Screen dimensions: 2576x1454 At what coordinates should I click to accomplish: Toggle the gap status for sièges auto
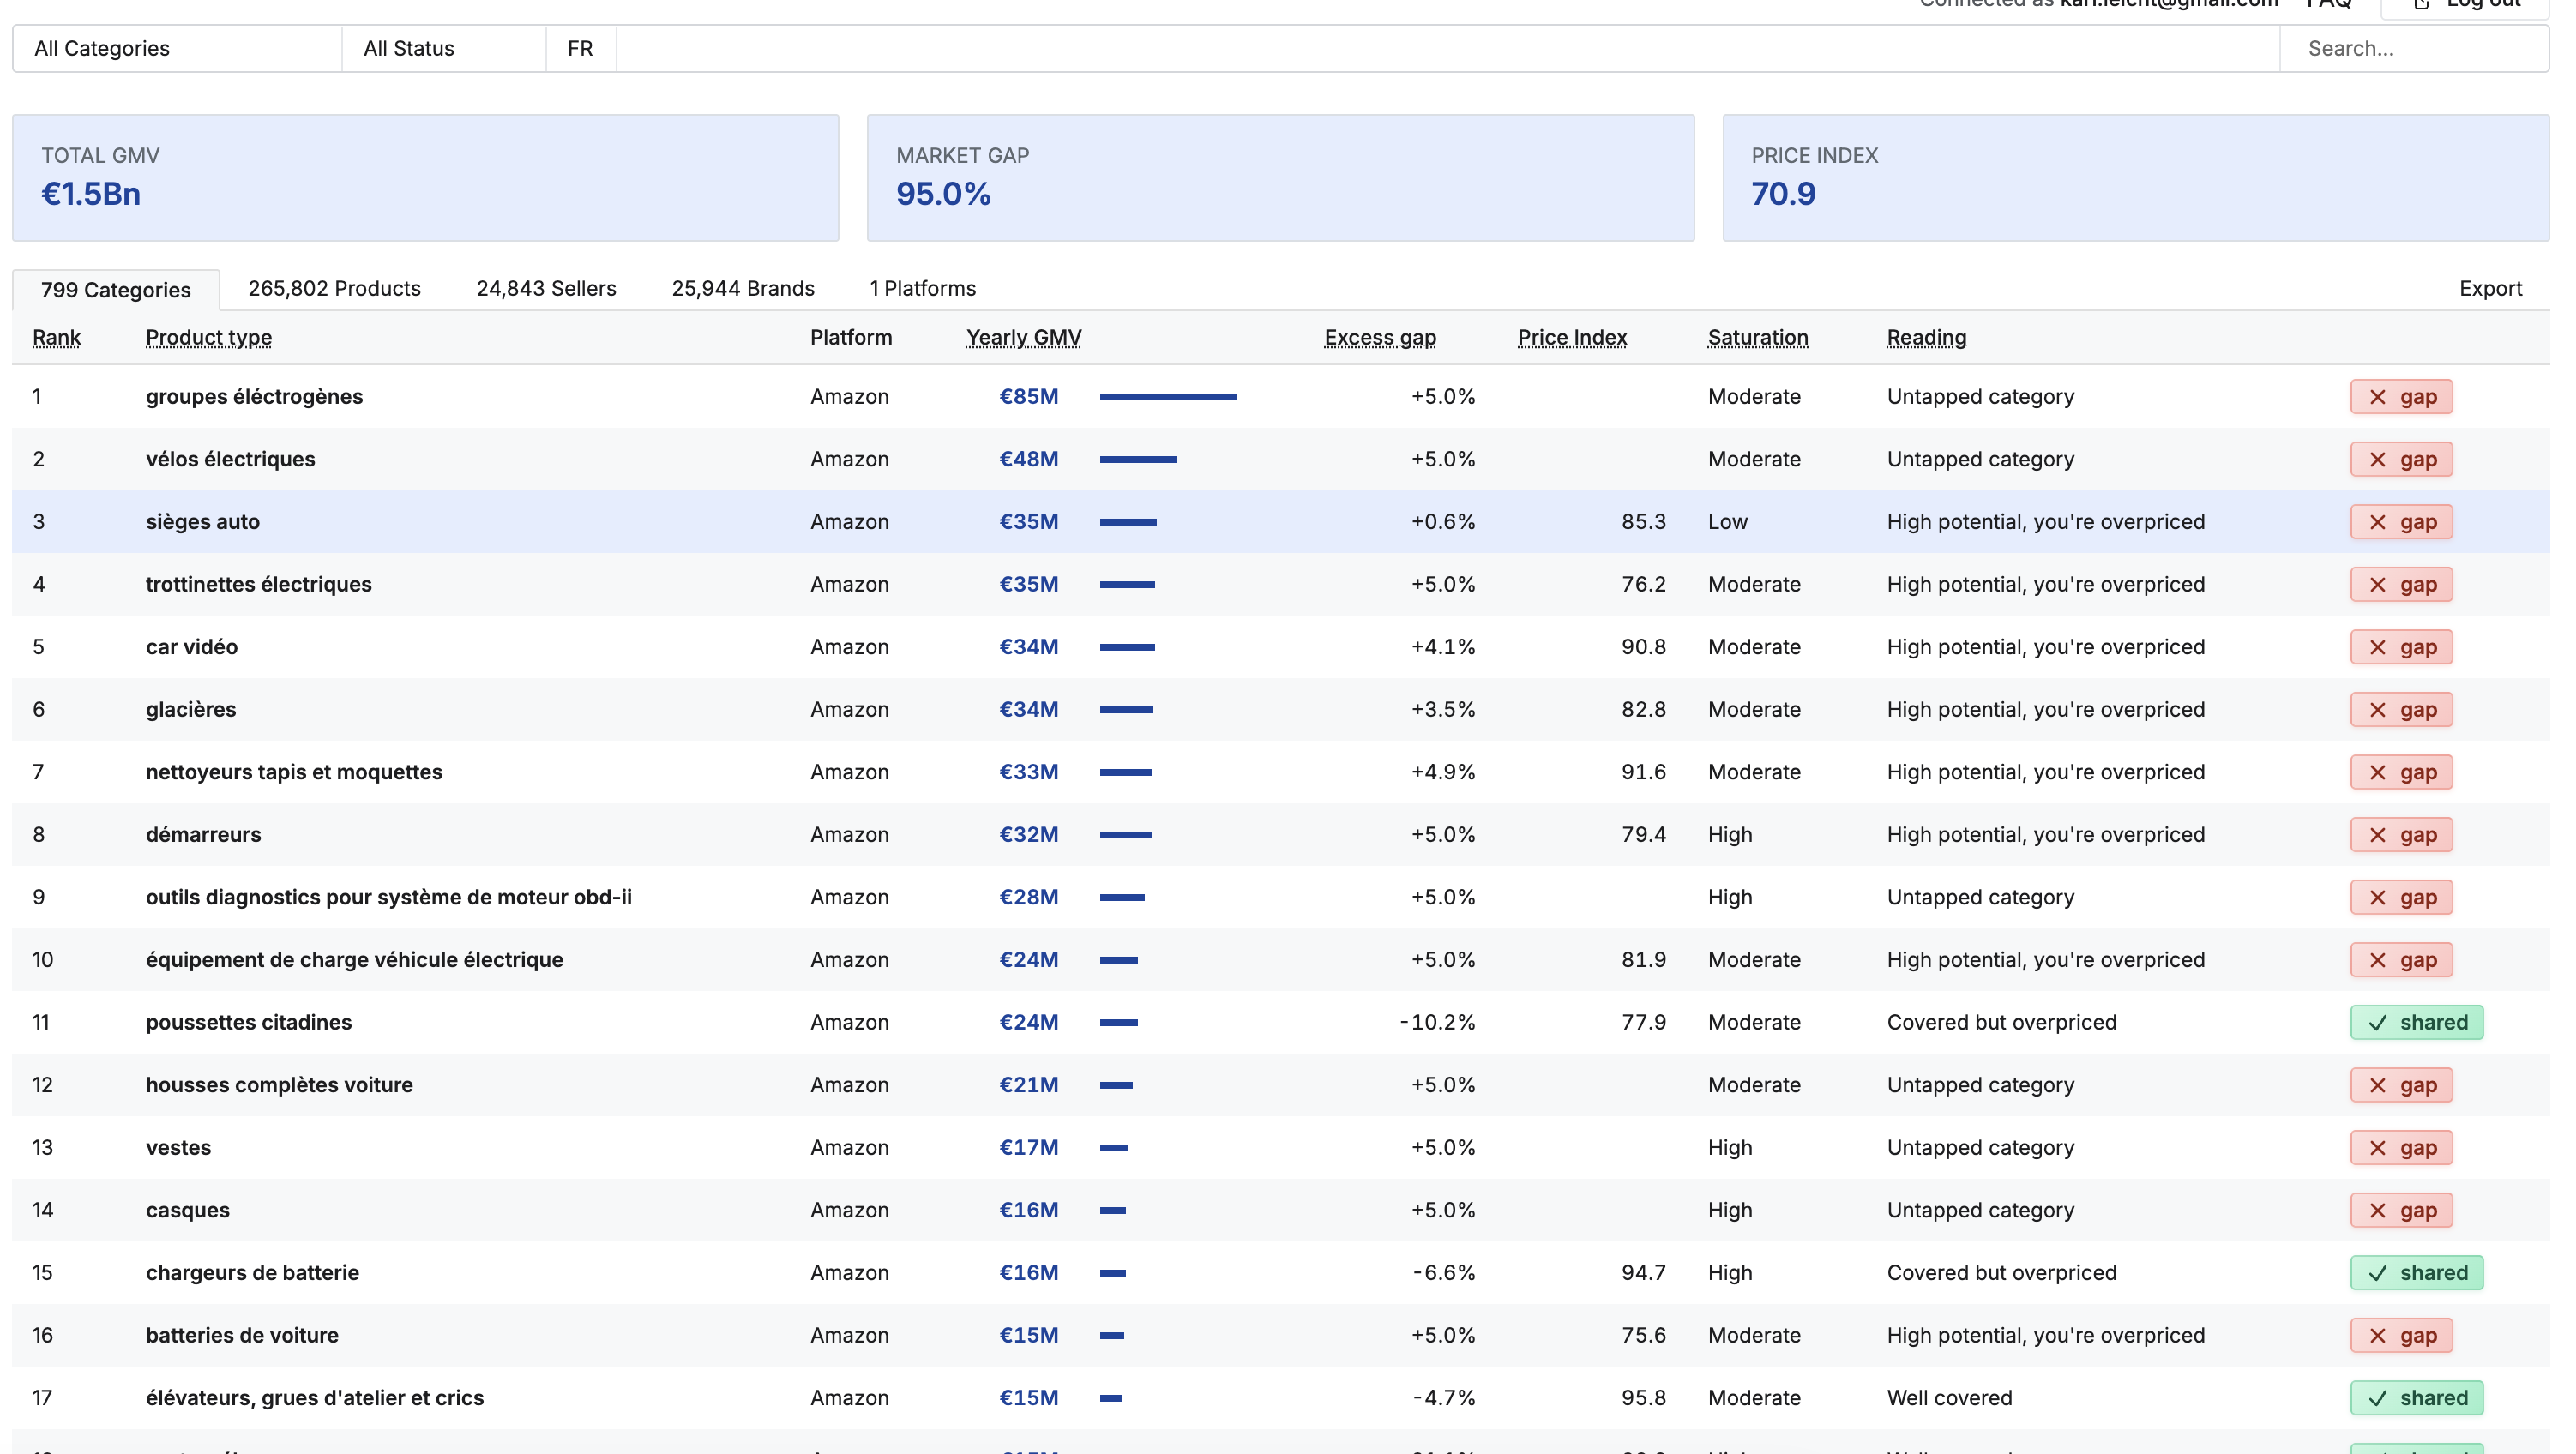click(x=2400, y=521)
